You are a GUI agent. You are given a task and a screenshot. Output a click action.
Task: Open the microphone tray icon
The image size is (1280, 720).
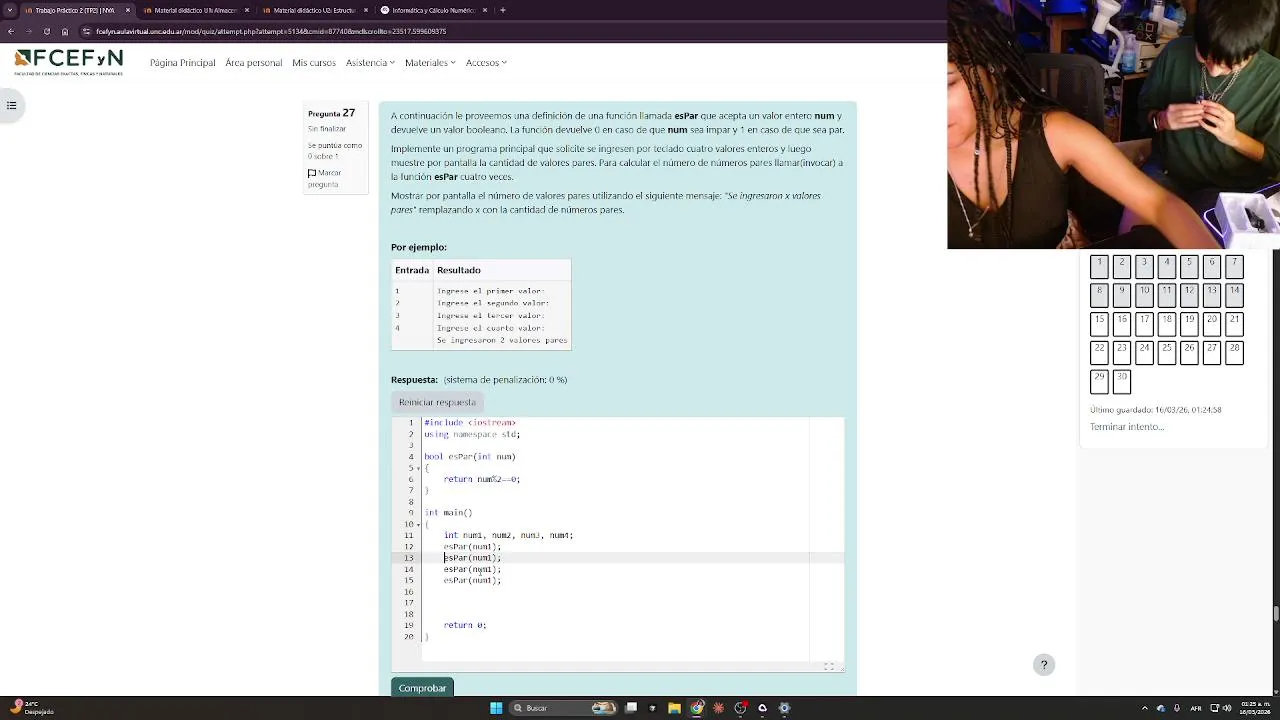1177,708
